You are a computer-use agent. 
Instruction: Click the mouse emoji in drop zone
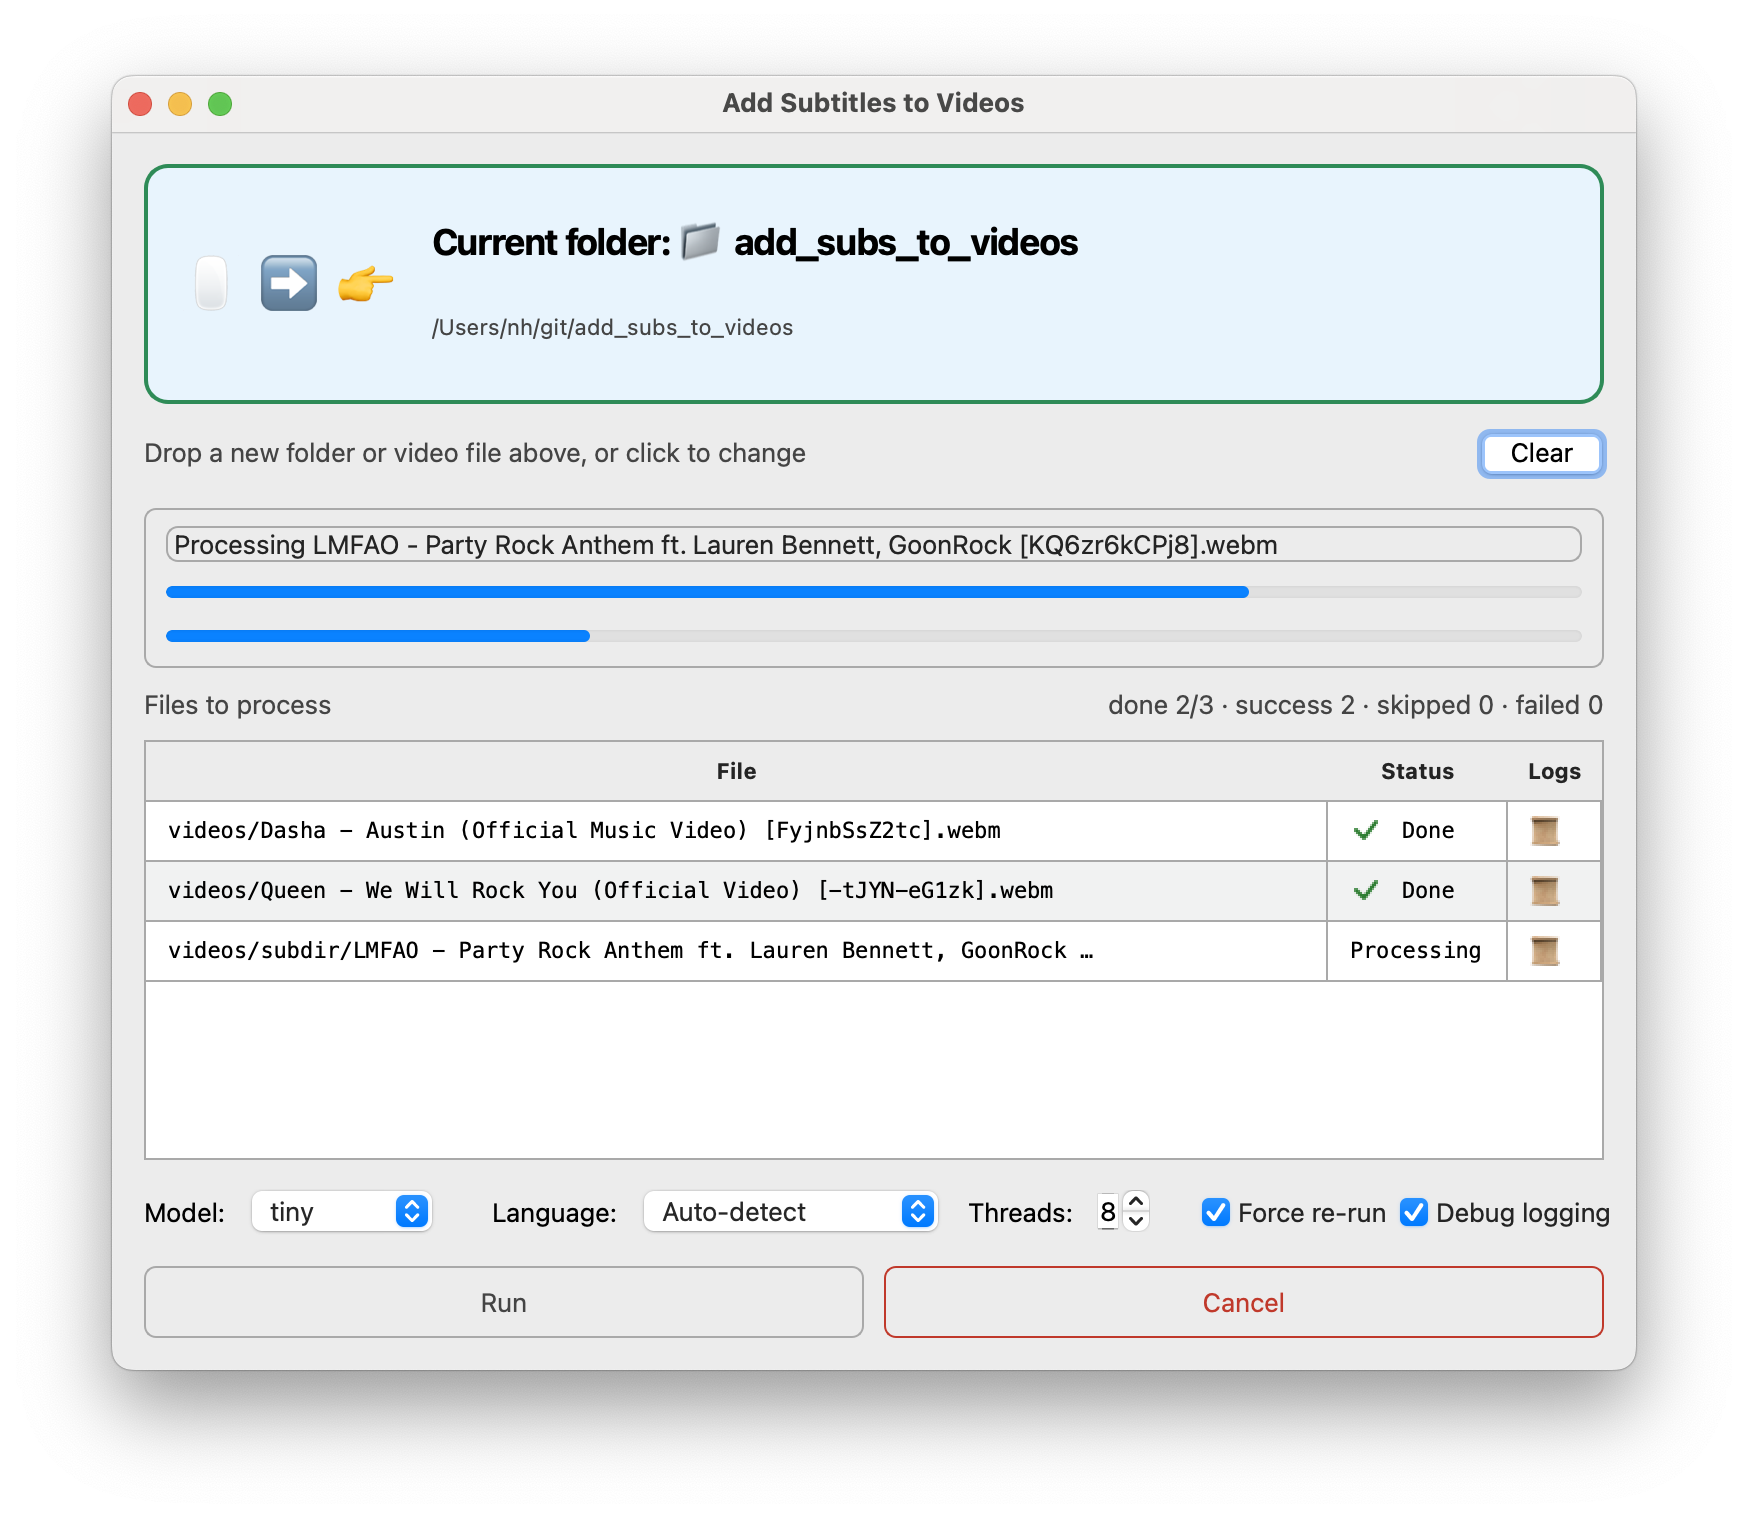[211, 283]
